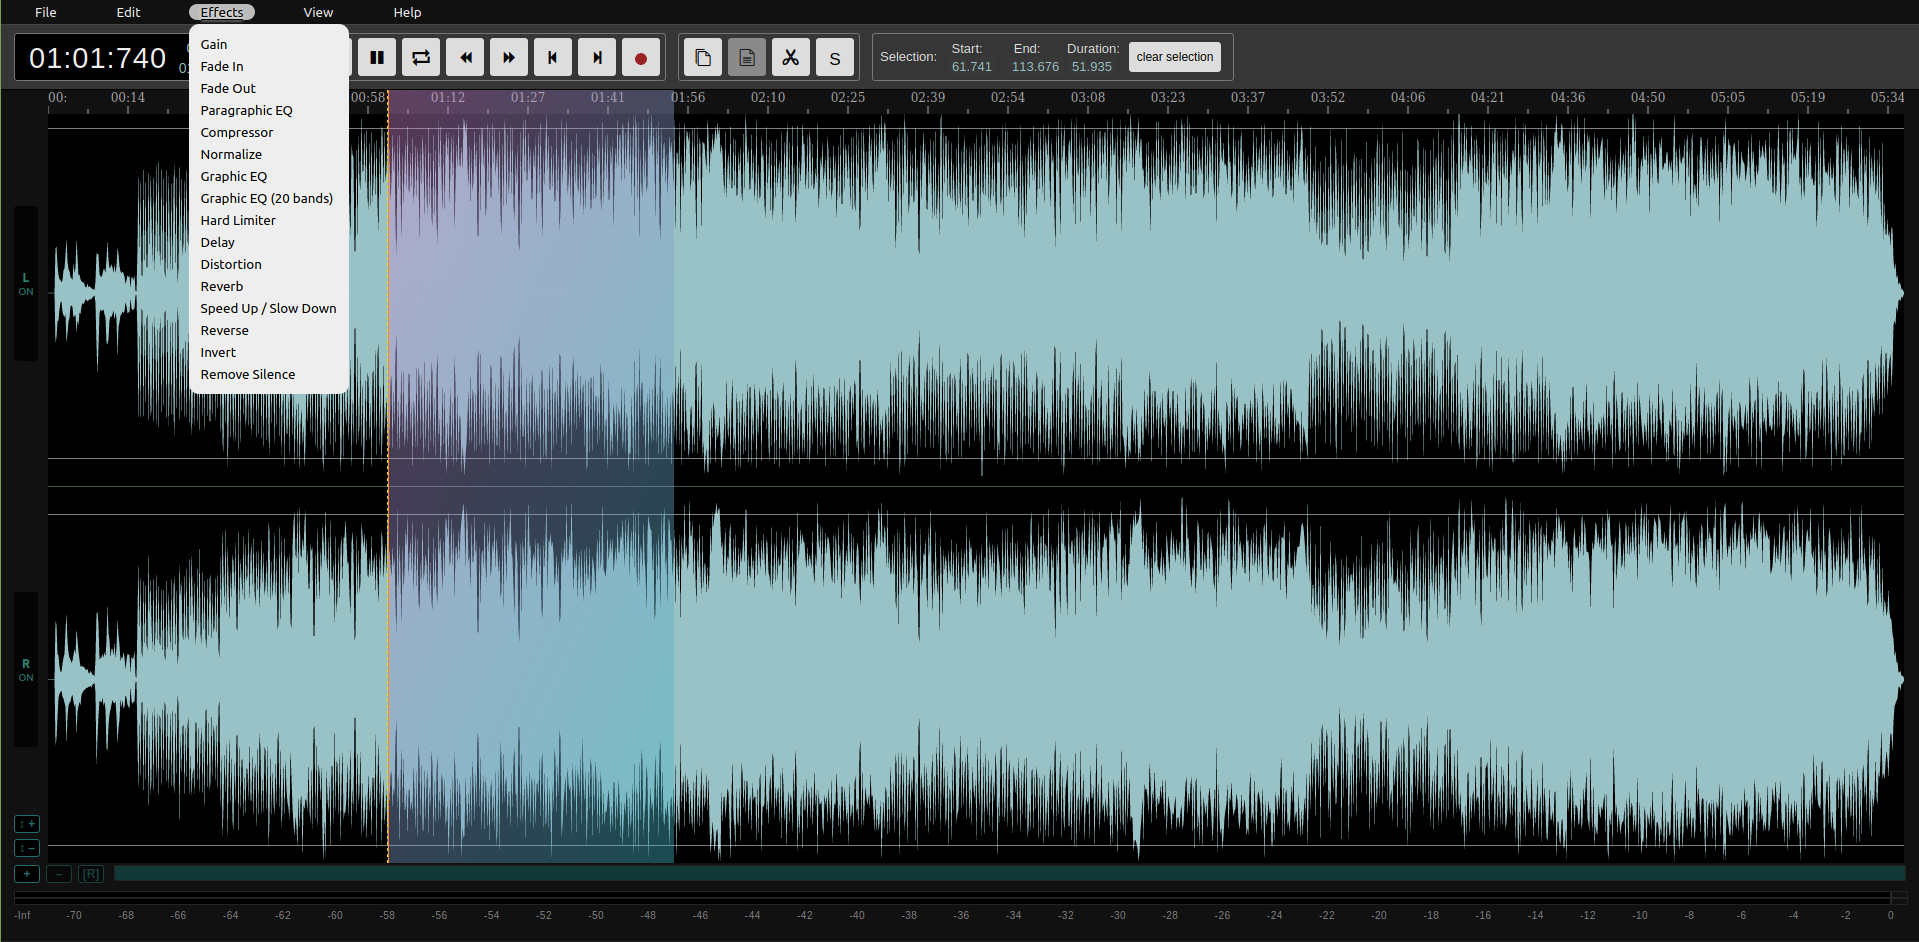Click the current time display 01:01:740
The width and height of the screenshot is (1919, 942).
click(x=98, y=58)
